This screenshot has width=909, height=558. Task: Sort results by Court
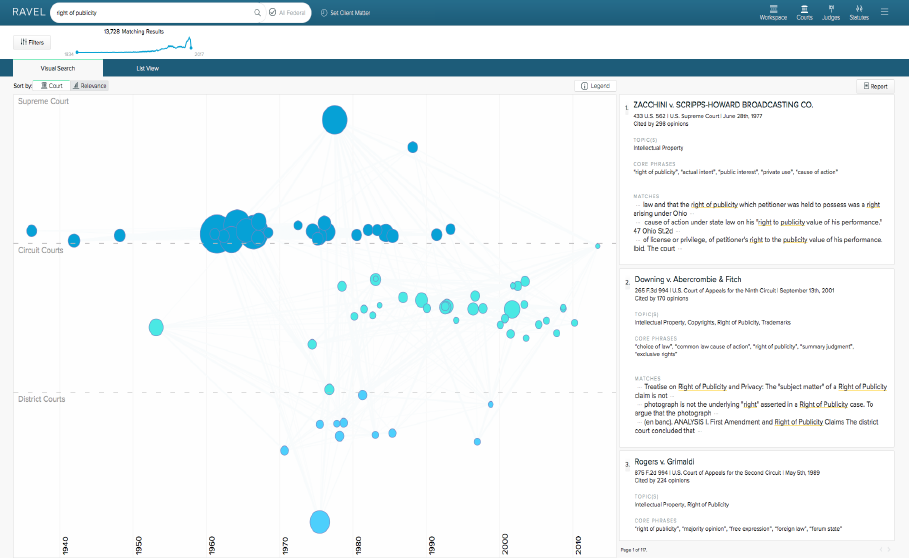click(52, 86)
